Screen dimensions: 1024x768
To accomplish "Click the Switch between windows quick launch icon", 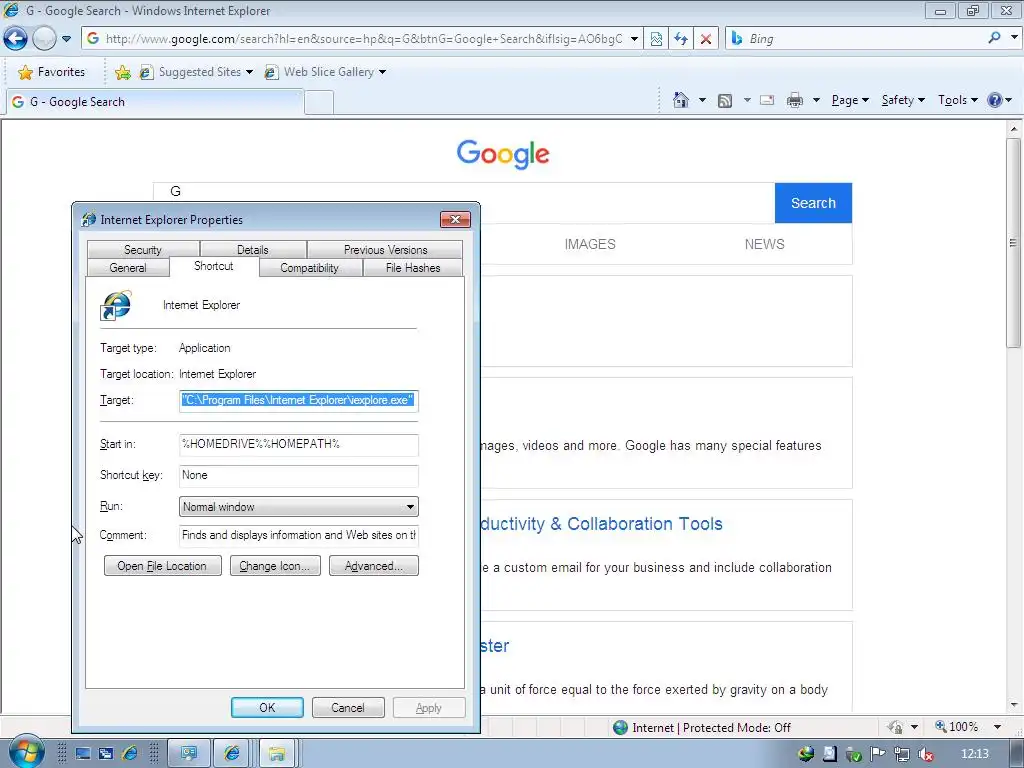I will tap(106, 754).
